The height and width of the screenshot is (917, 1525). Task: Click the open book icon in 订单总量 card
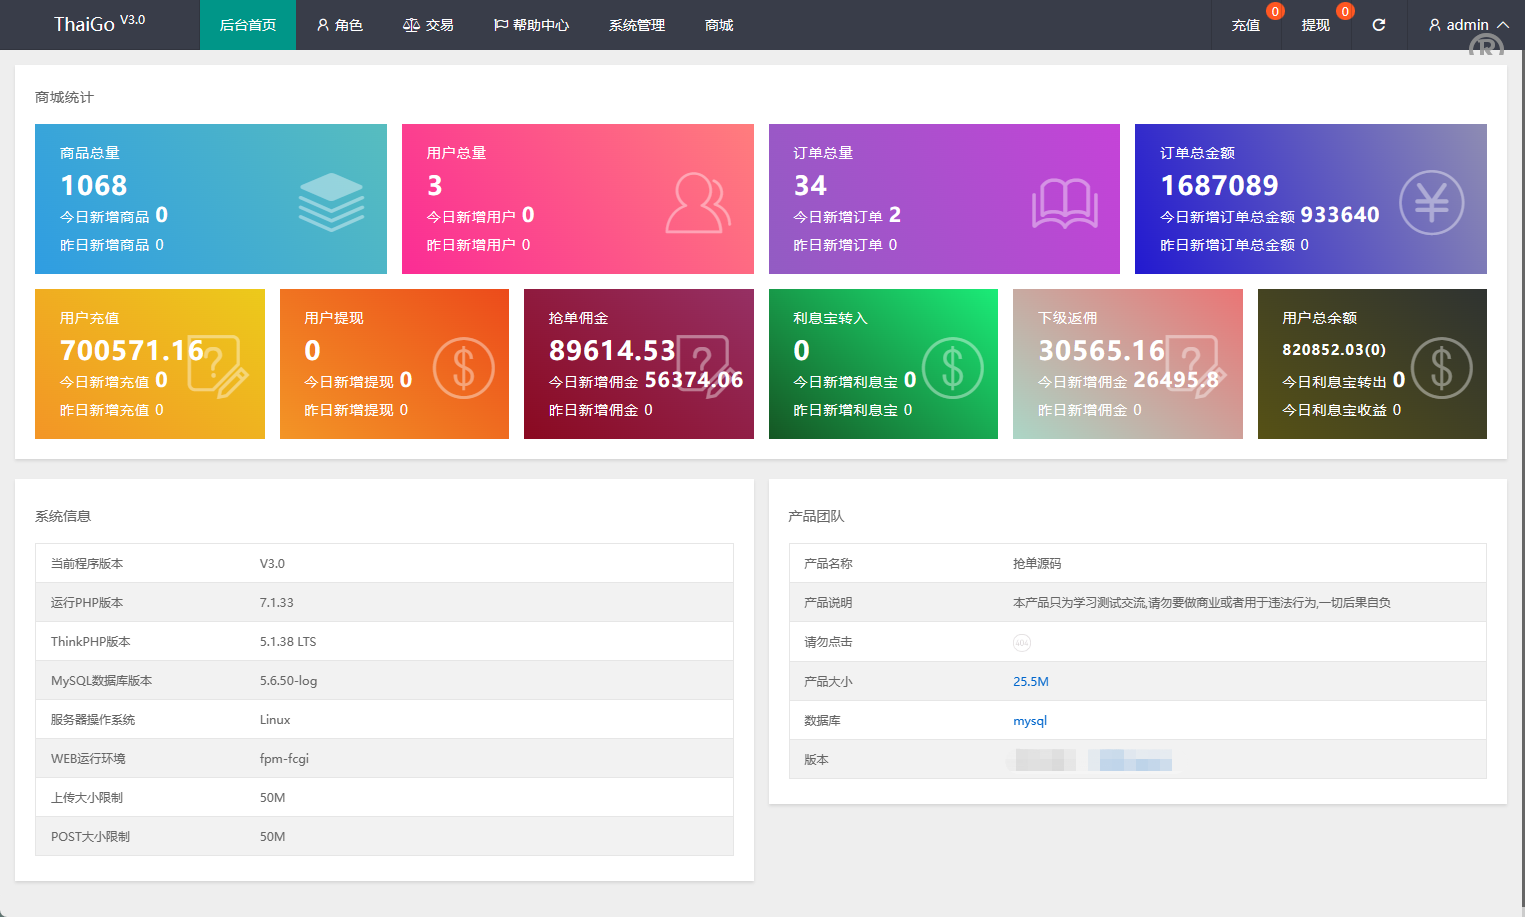click(1064, 203)
